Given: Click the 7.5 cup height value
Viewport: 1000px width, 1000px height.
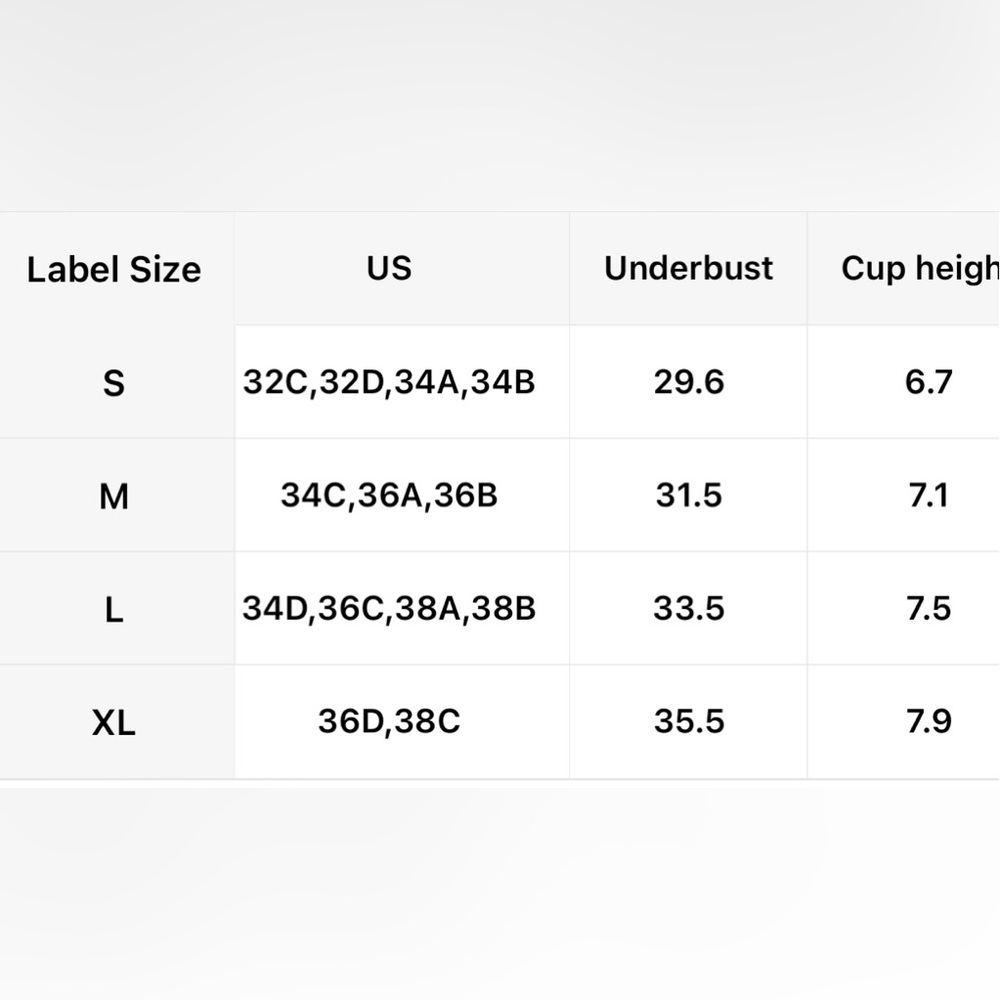Looking at the screenshot, I should (928, 608).
